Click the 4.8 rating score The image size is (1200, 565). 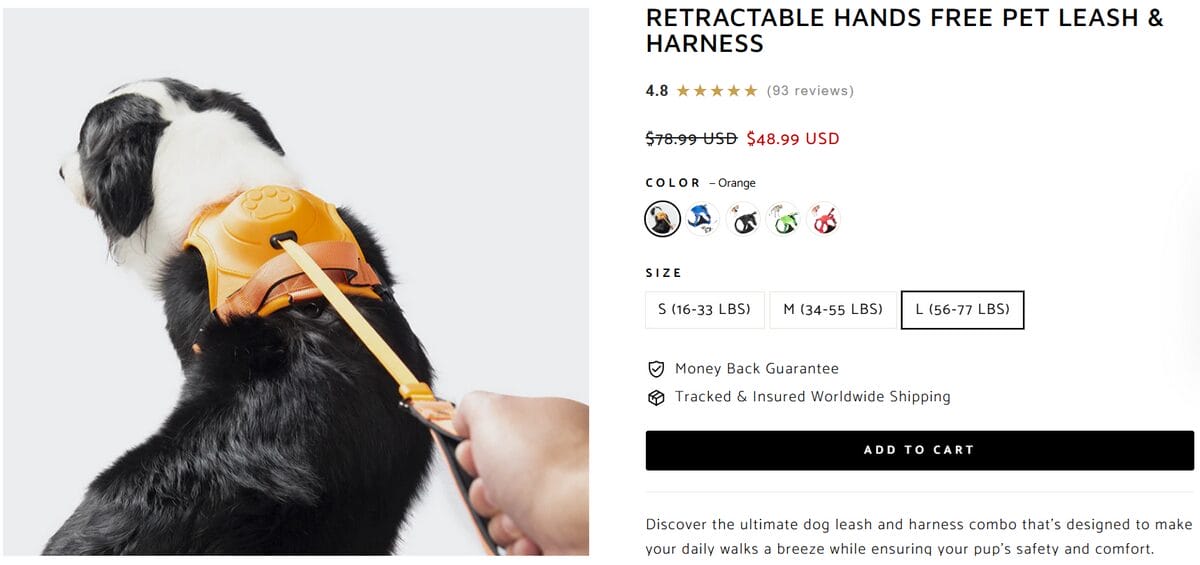click(657, 91)
